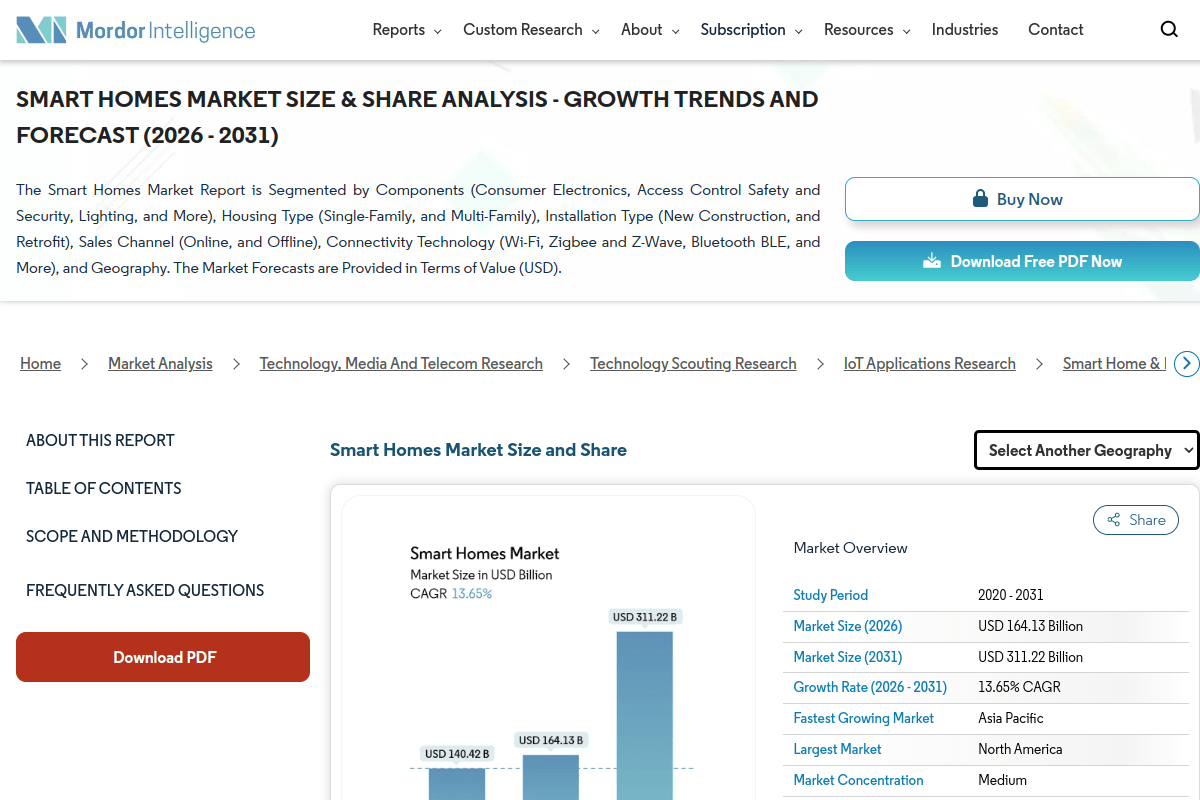The height and width of the screenshot is (800, 1200).
Task: Expand the About menu chevron
Action: click(x=675, y=32)
